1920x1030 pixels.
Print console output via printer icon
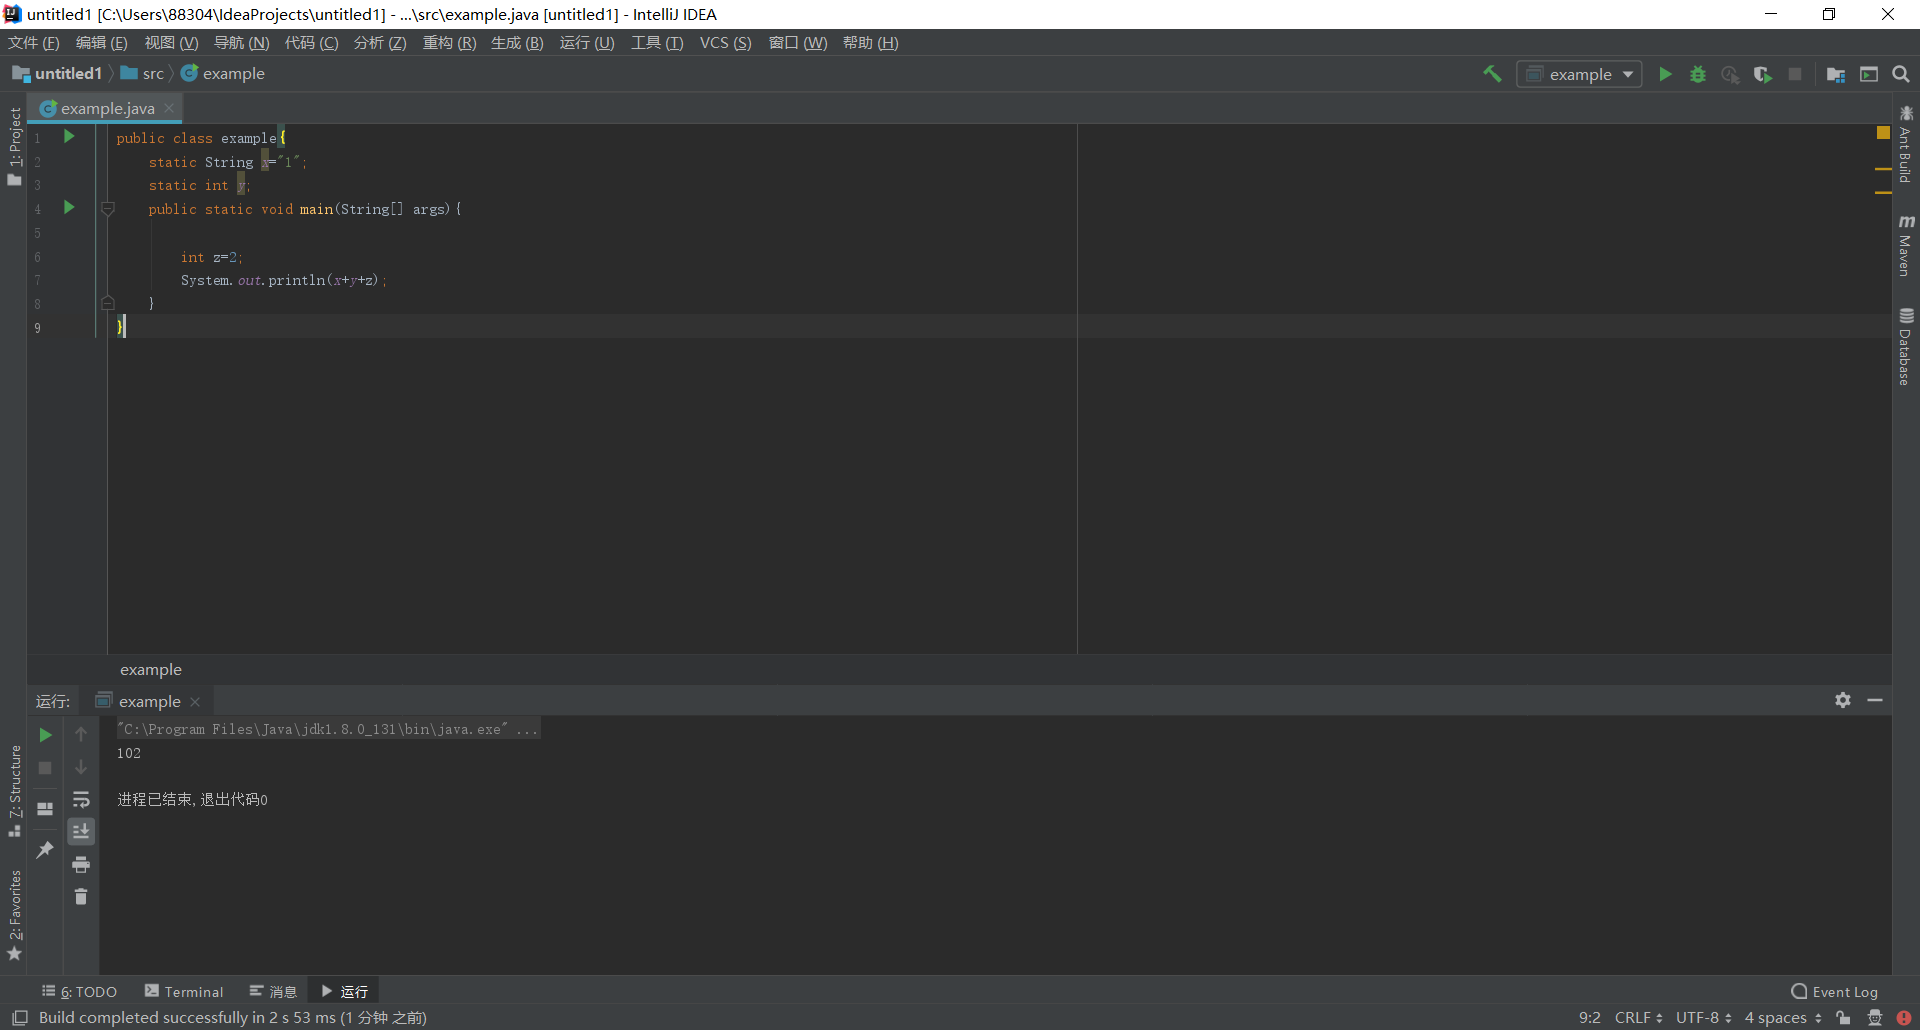coord(81,865)
